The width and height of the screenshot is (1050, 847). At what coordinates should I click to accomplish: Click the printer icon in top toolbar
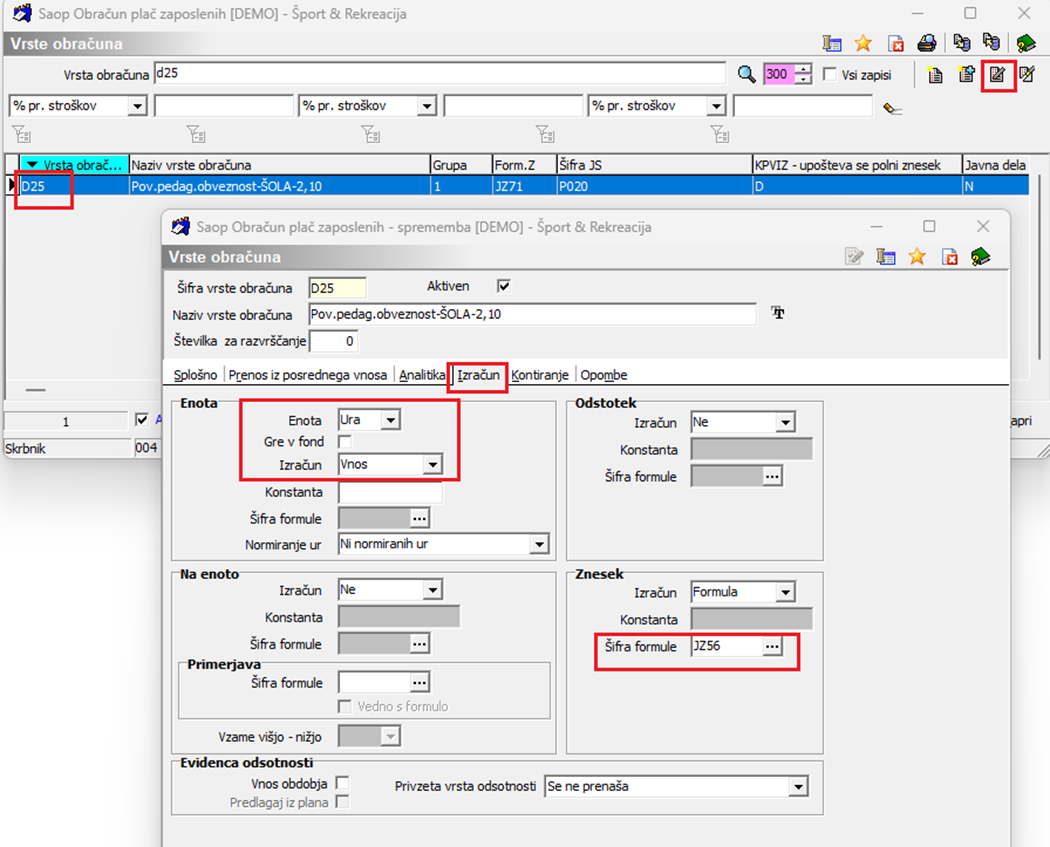pyautogui.click(x=927, y=43)
